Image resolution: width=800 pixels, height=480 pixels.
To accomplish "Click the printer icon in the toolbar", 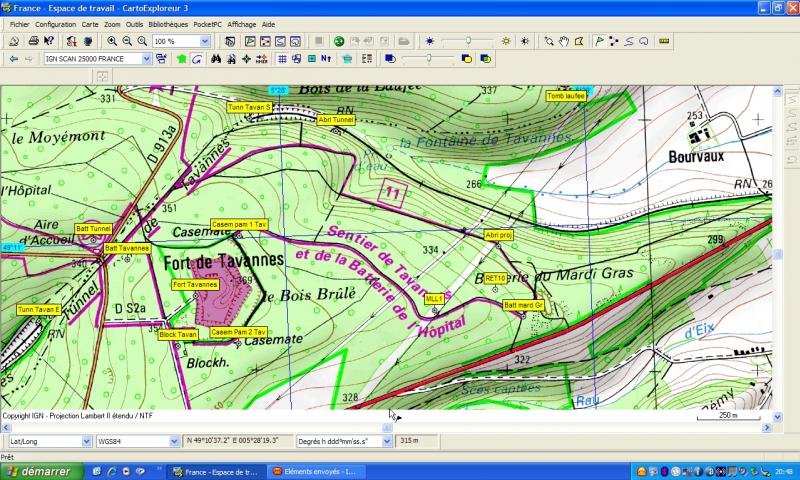I will click(x=33, y=41).
